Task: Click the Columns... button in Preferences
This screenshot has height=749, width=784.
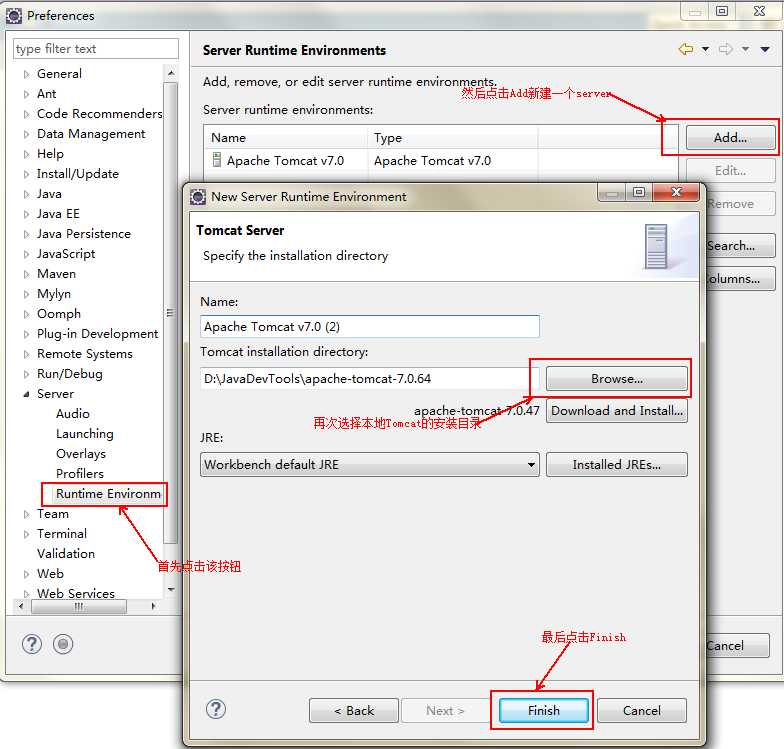Action: (x=740, y=278)
